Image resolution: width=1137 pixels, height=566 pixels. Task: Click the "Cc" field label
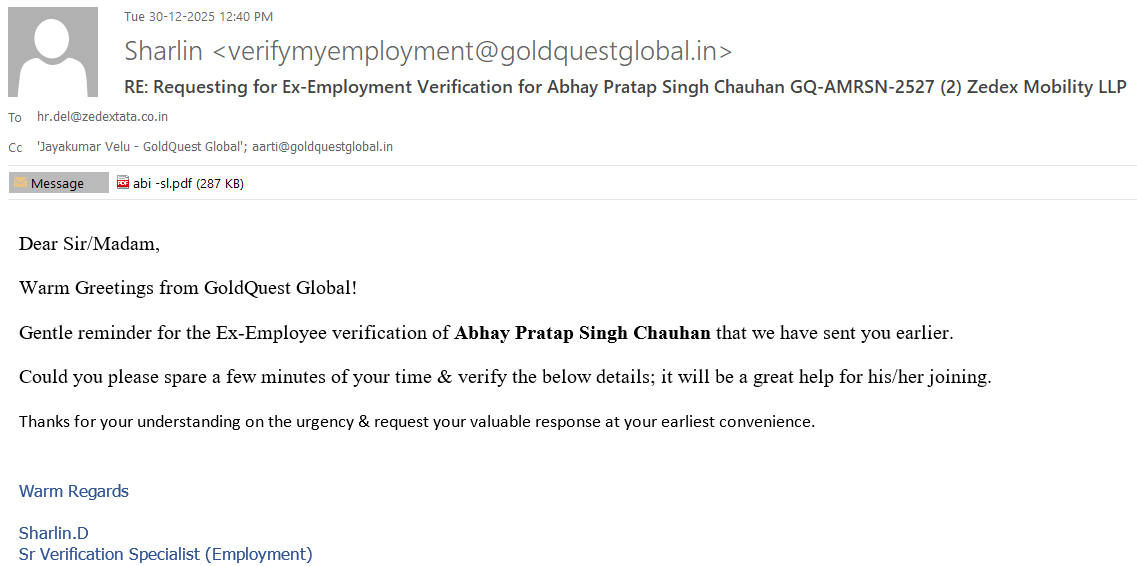15,148
